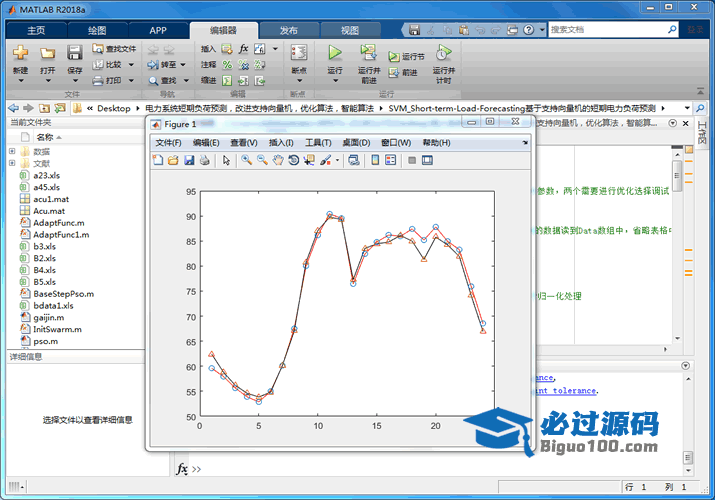715x500 pixels.
Task: Toggle the Rotate 3D tool in Figure 1
Action: (x=293, y=160)
